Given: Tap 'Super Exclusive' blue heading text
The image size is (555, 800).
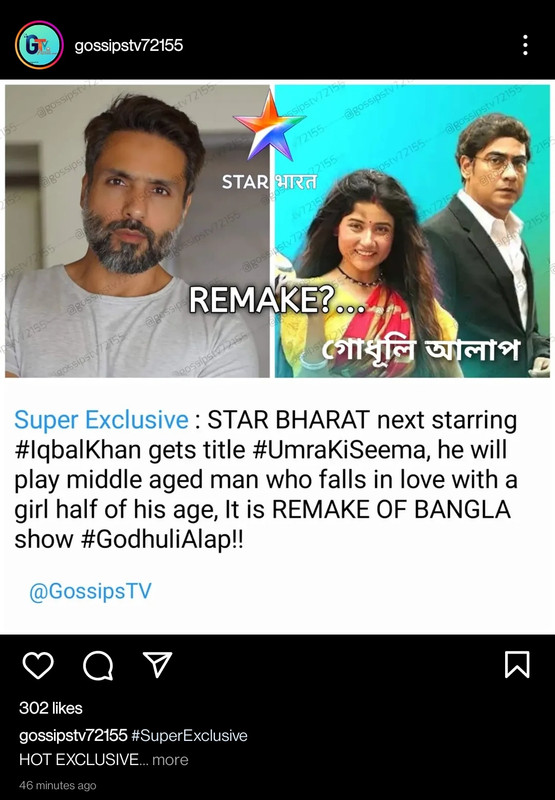Looking at the screenshot, I should 102,420.
